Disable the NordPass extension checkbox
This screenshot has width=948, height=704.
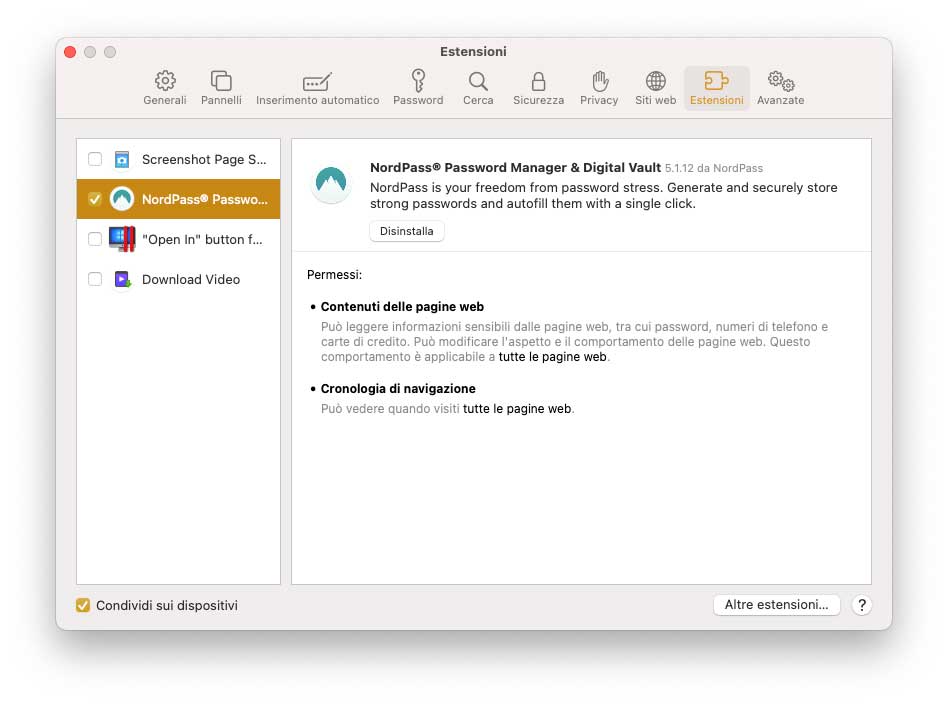pyautogui.click(x=95, y=199)
